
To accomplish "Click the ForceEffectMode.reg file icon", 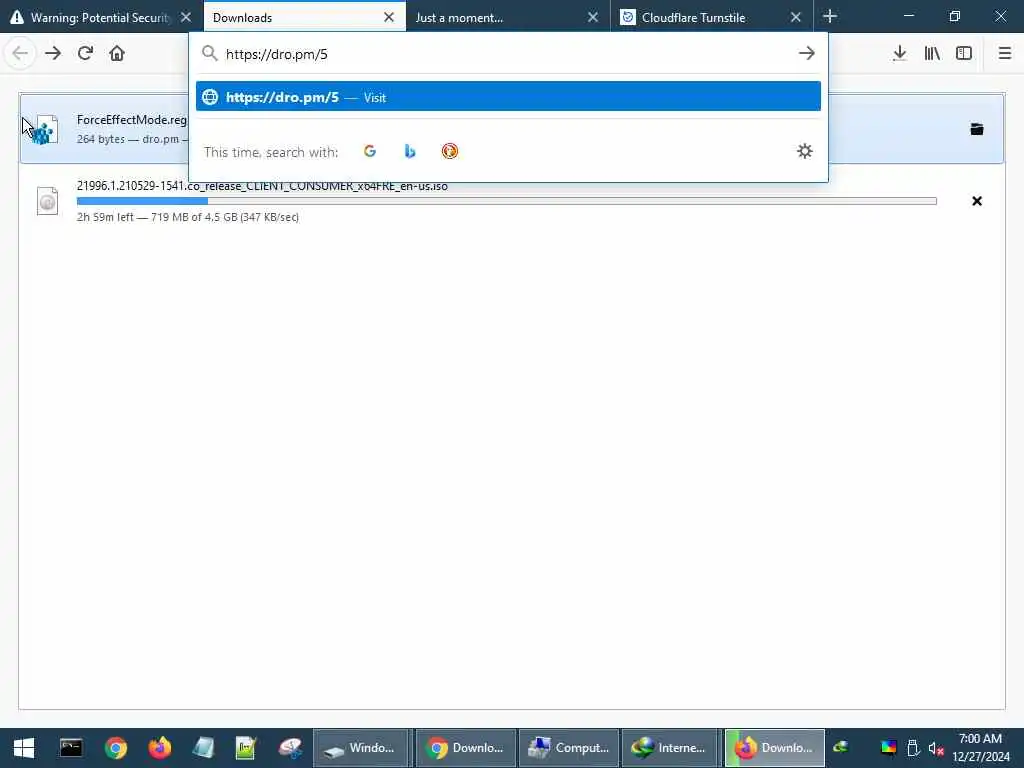I will [45, 129].
